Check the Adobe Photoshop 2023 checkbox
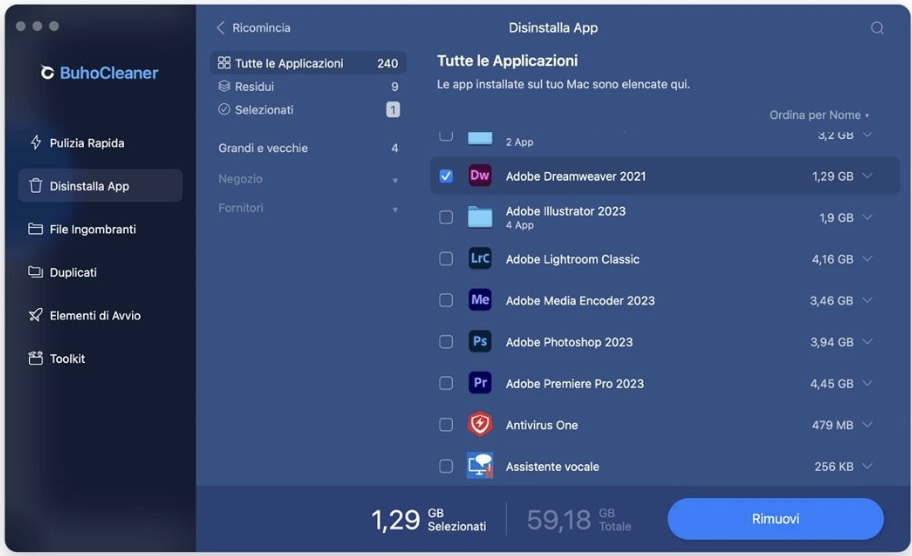The width and height of the screenshot is (912, 556). [446, 342]
